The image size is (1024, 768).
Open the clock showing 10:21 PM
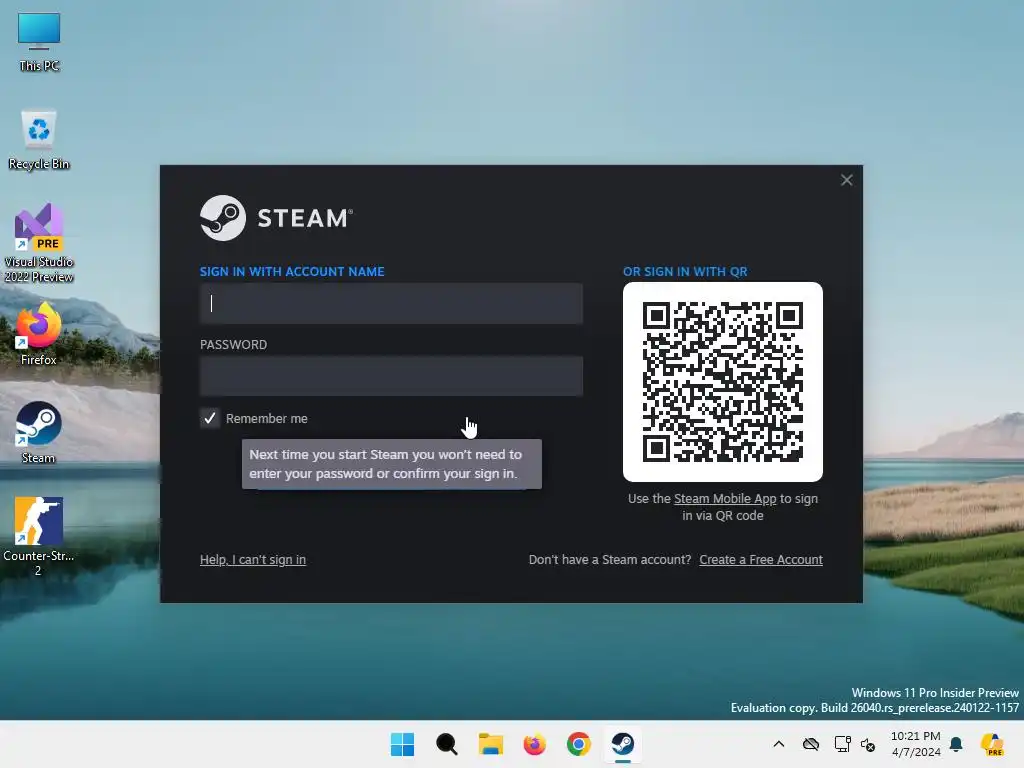pos(916,744)
